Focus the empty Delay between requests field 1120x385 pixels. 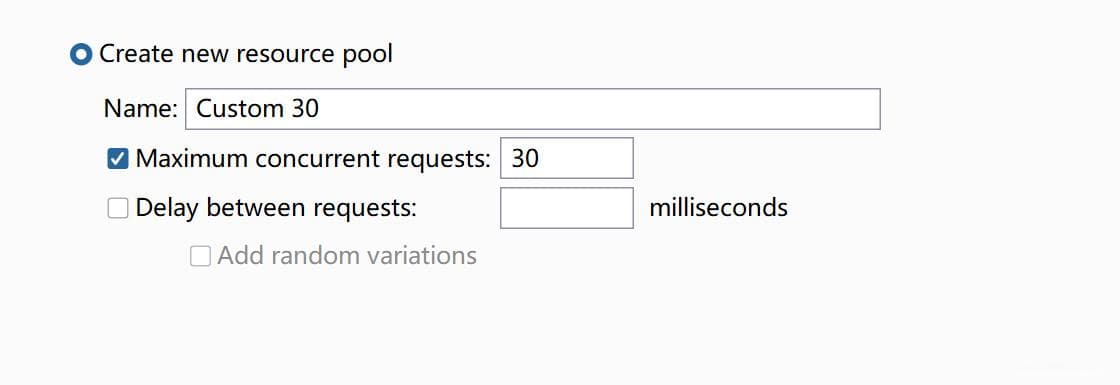(566, 208)
